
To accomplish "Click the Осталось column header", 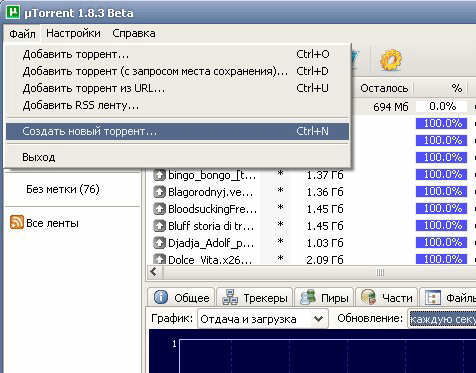I will point(384,88).
